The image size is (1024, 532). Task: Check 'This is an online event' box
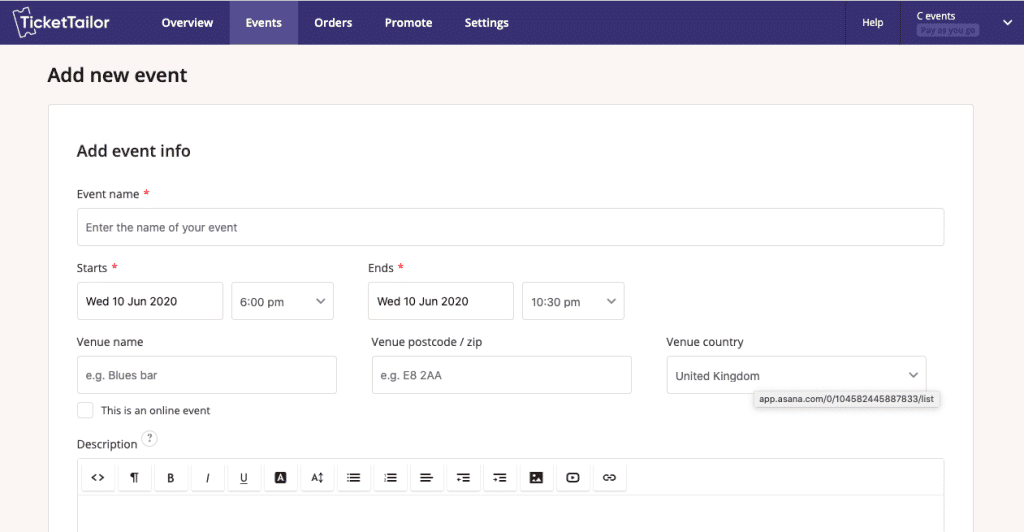coord(85,410)
